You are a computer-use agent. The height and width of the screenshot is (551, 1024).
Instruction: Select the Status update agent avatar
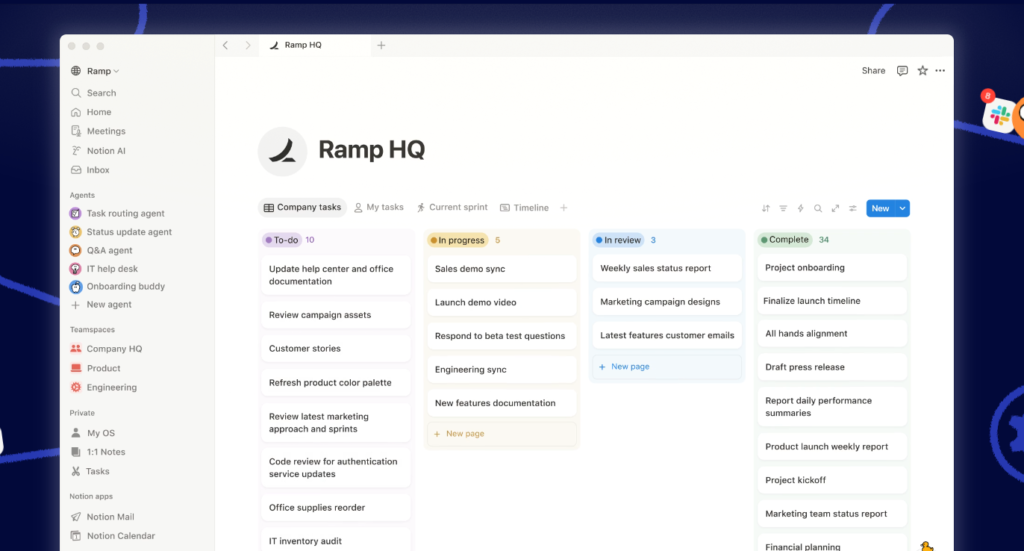(x=76, y=232)
